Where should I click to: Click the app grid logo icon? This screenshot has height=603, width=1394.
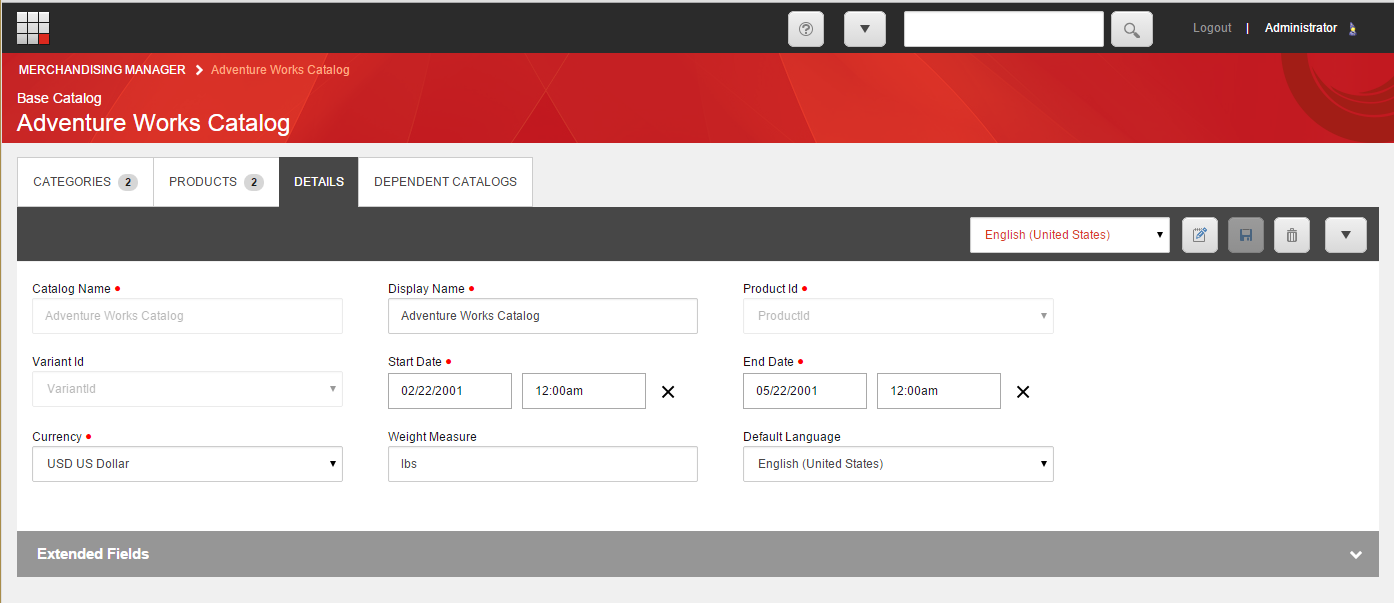click(33, 28)
